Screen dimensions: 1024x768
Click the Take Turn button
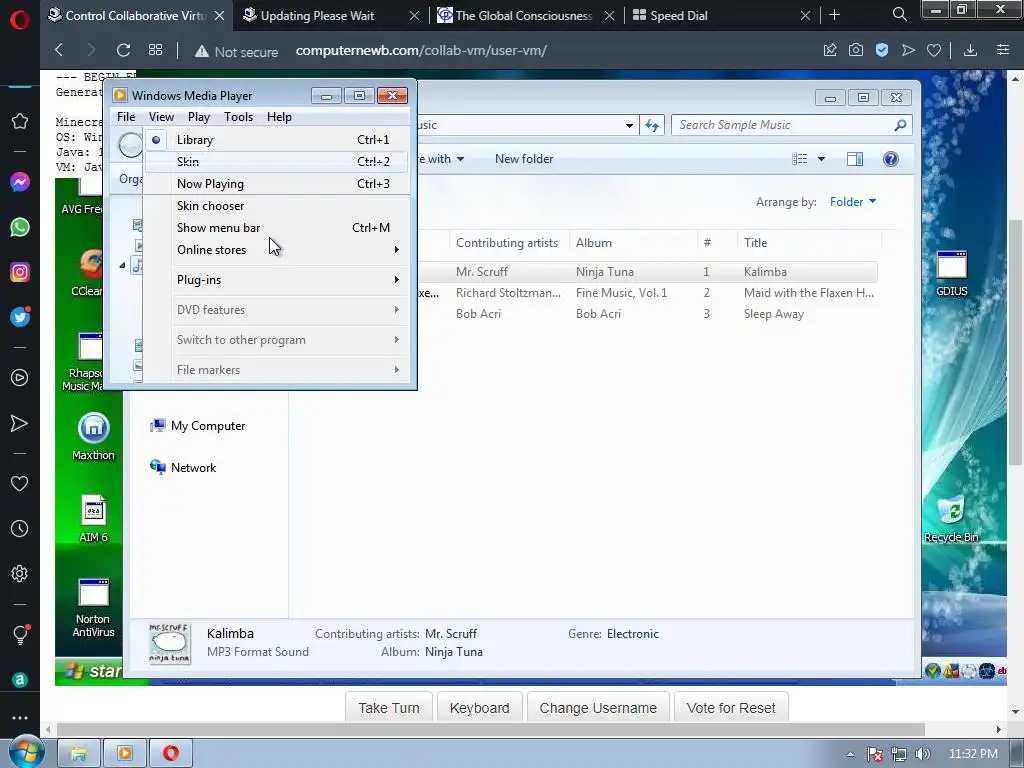pyautogui.click(x=389, y=708)
